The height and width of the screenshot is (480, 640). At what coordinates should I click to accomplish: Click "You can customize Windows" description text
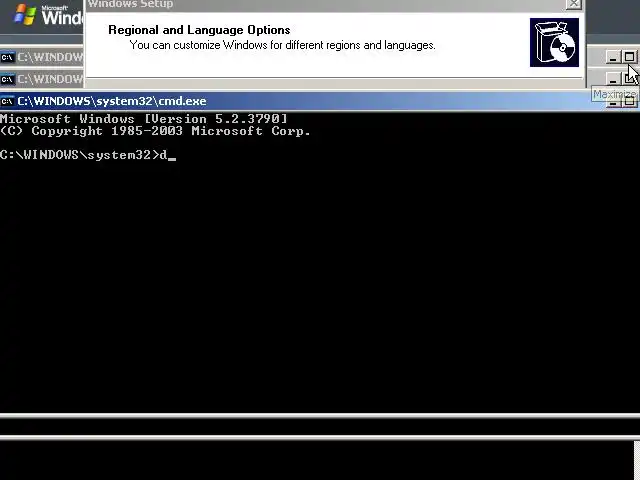pos(282,45)
